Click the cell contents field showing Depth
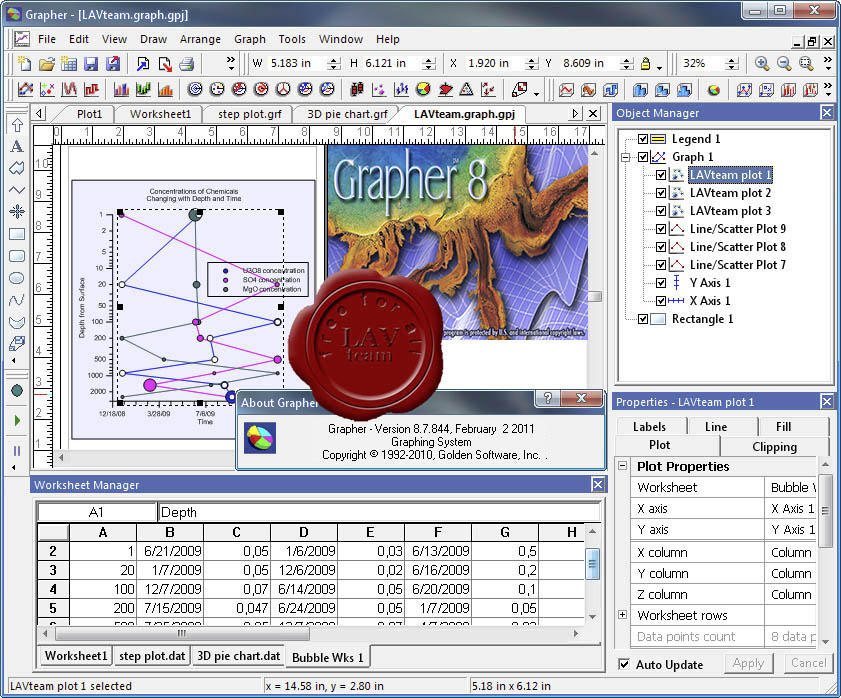Screen dimensions: 841x698 (x=379, y=512)
